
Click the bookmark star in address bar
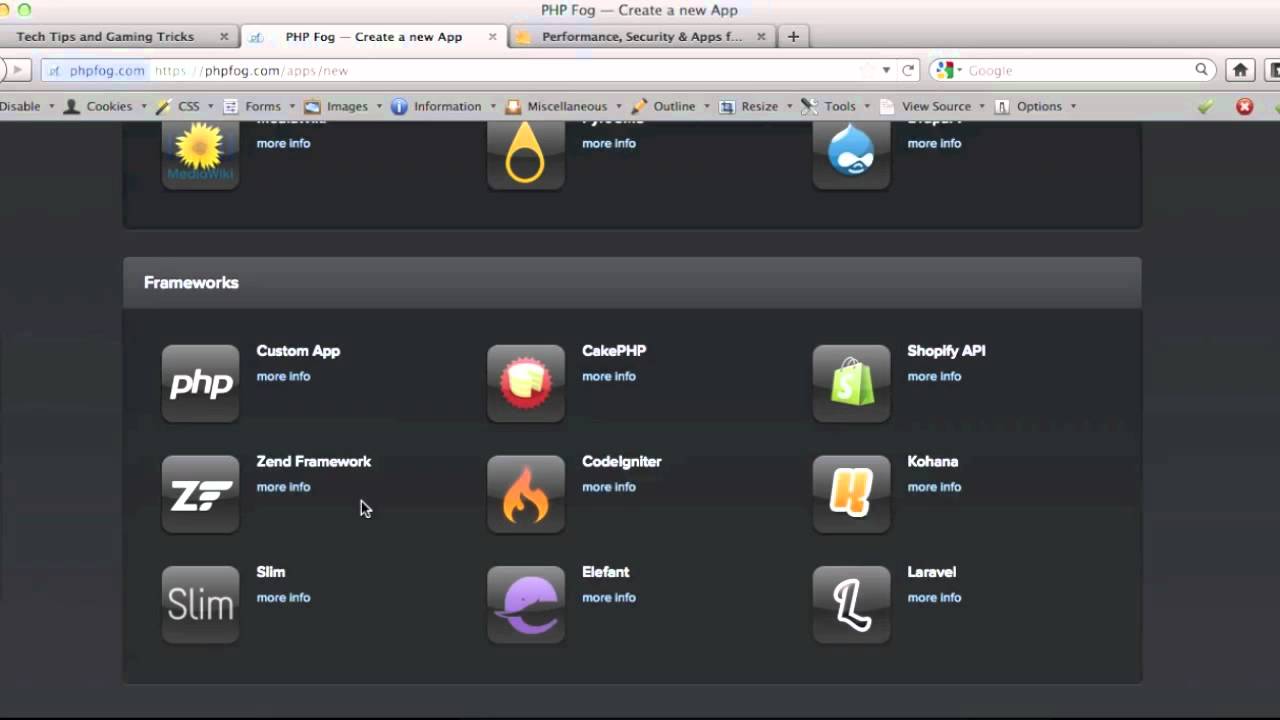867,70
